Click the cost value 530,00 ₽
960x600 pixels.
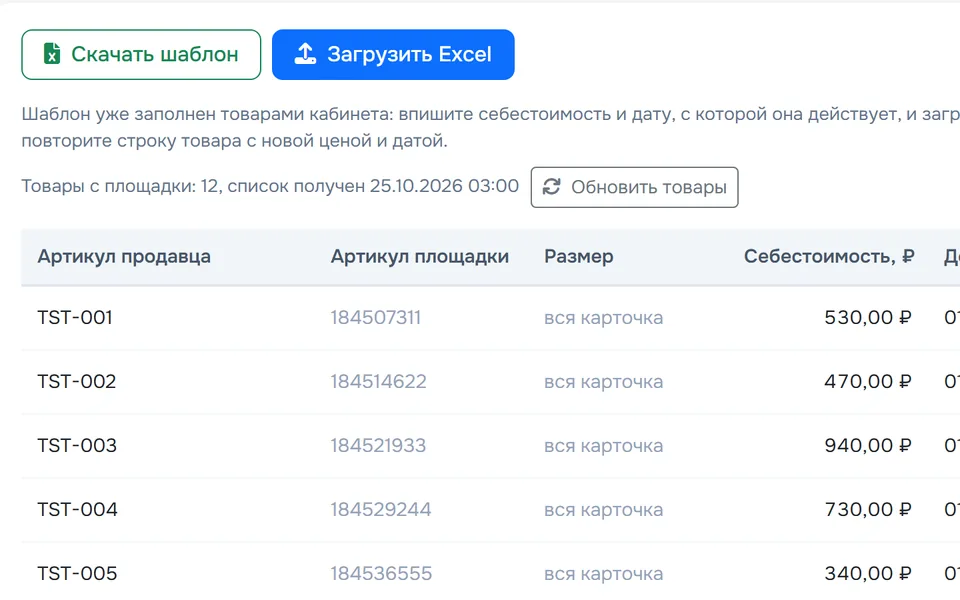click(868, 318)
